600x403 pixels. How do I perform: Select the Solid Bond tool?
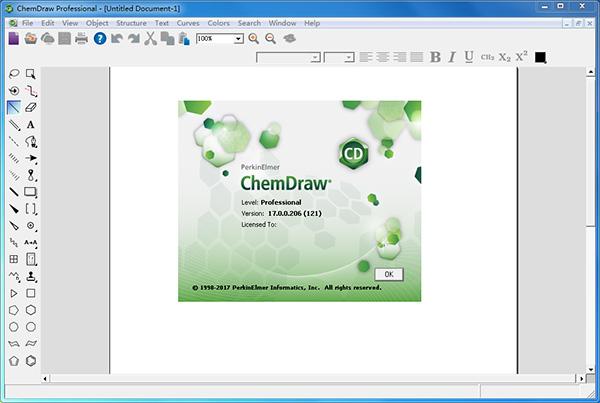pos(14,108)
